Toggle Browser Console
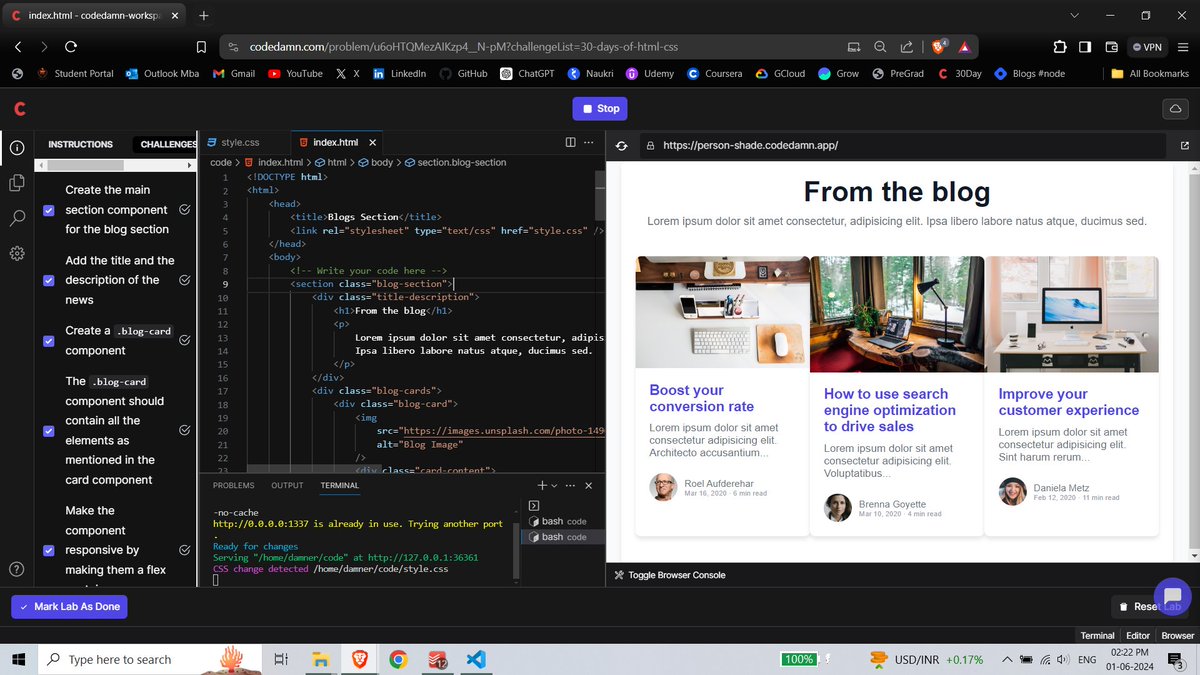 click(x=670, y=575)
